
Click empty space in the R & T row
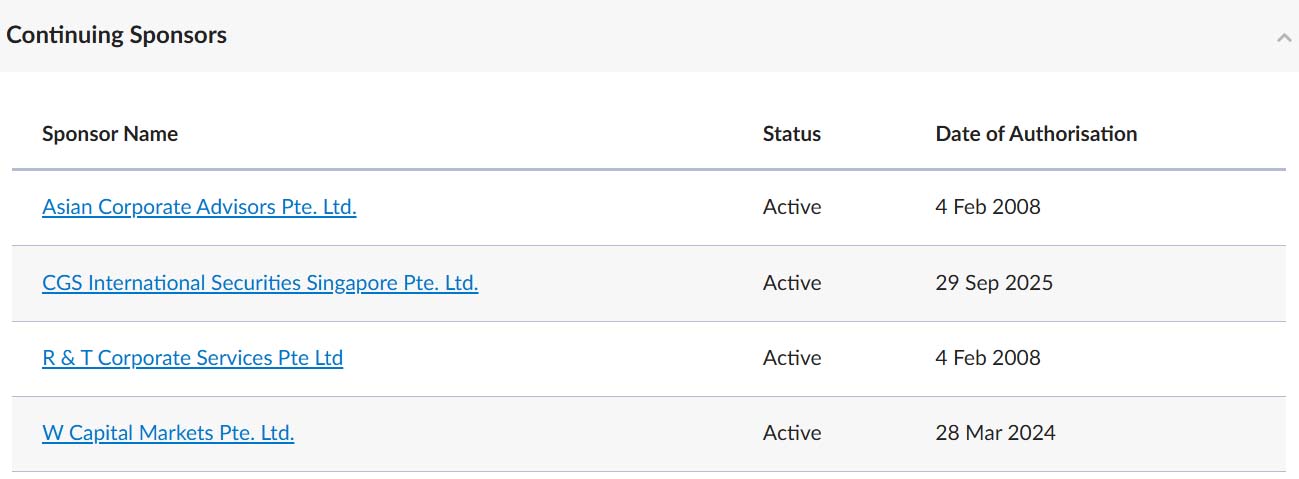coord(550,358)
